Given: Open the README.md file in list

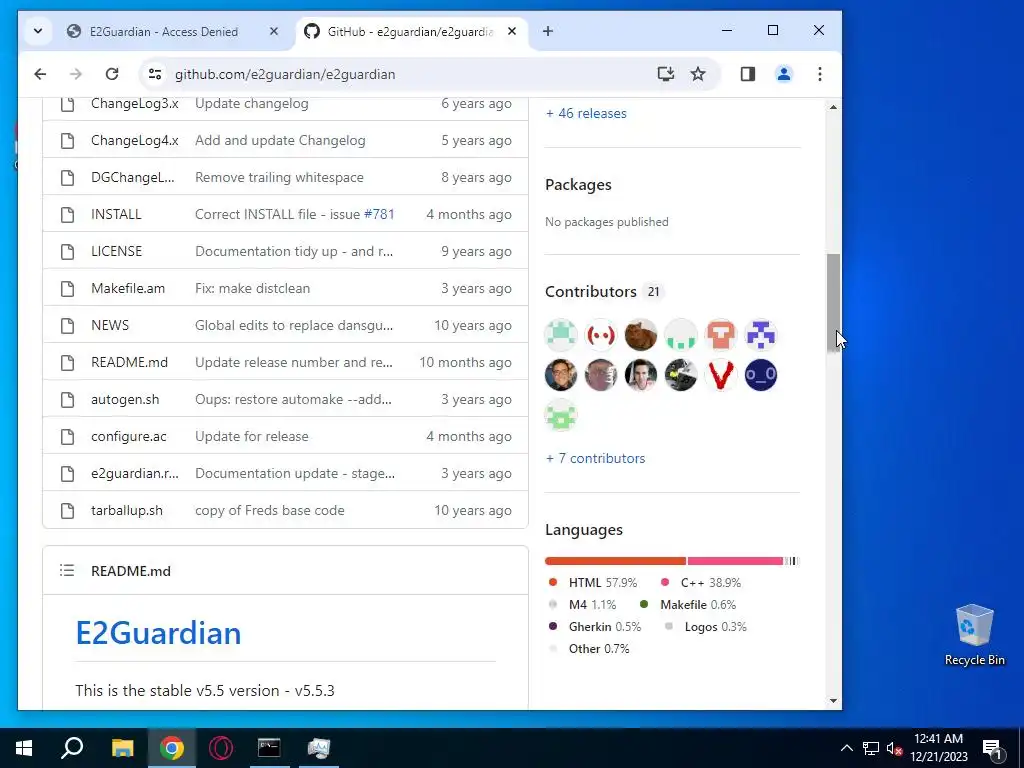Looking at the screenshot, I should (129, 362).
